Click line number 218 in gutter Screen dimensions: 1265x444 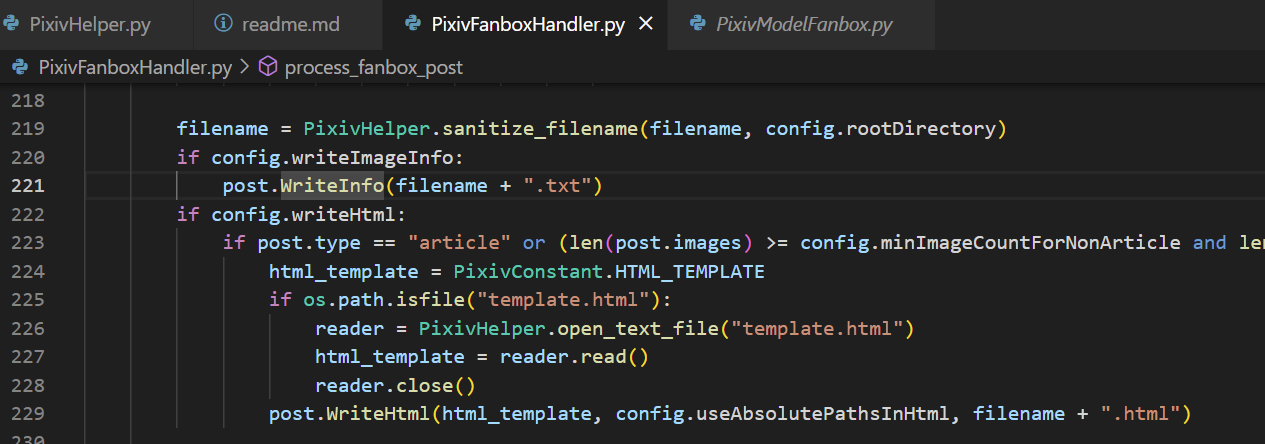(28, 101)
